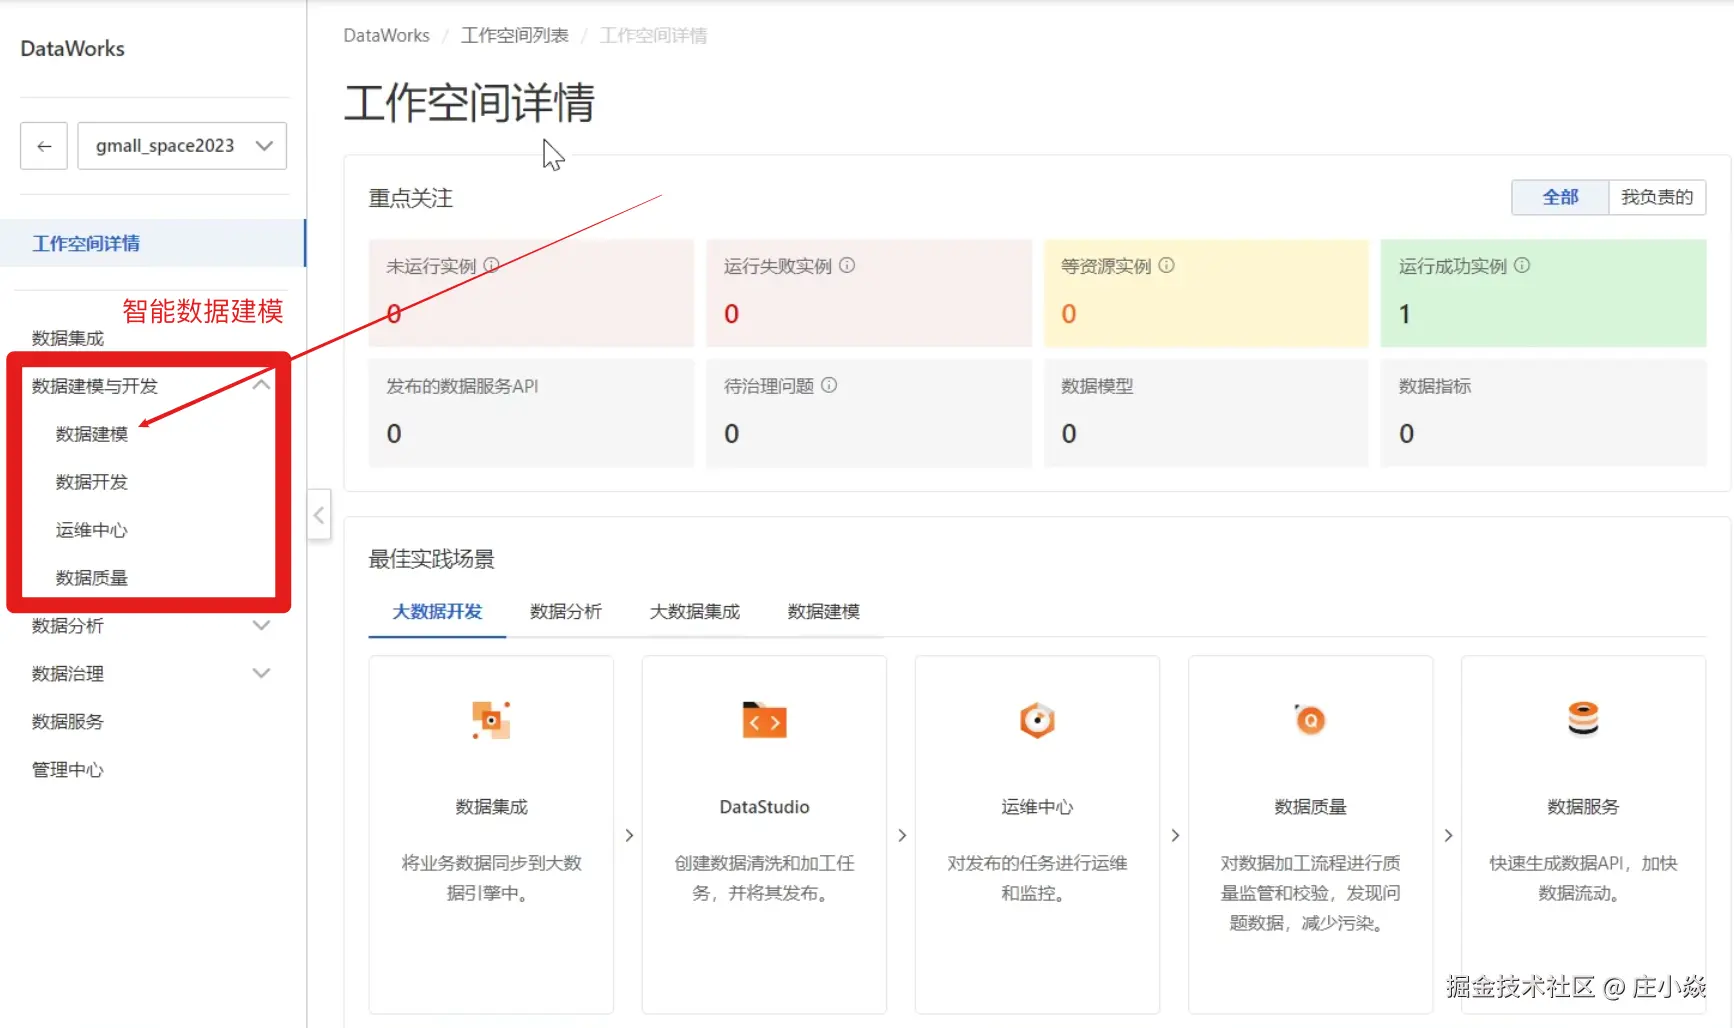Open the 数据集成 card title
The image size is (1734, 1028).
coord(491,807)
